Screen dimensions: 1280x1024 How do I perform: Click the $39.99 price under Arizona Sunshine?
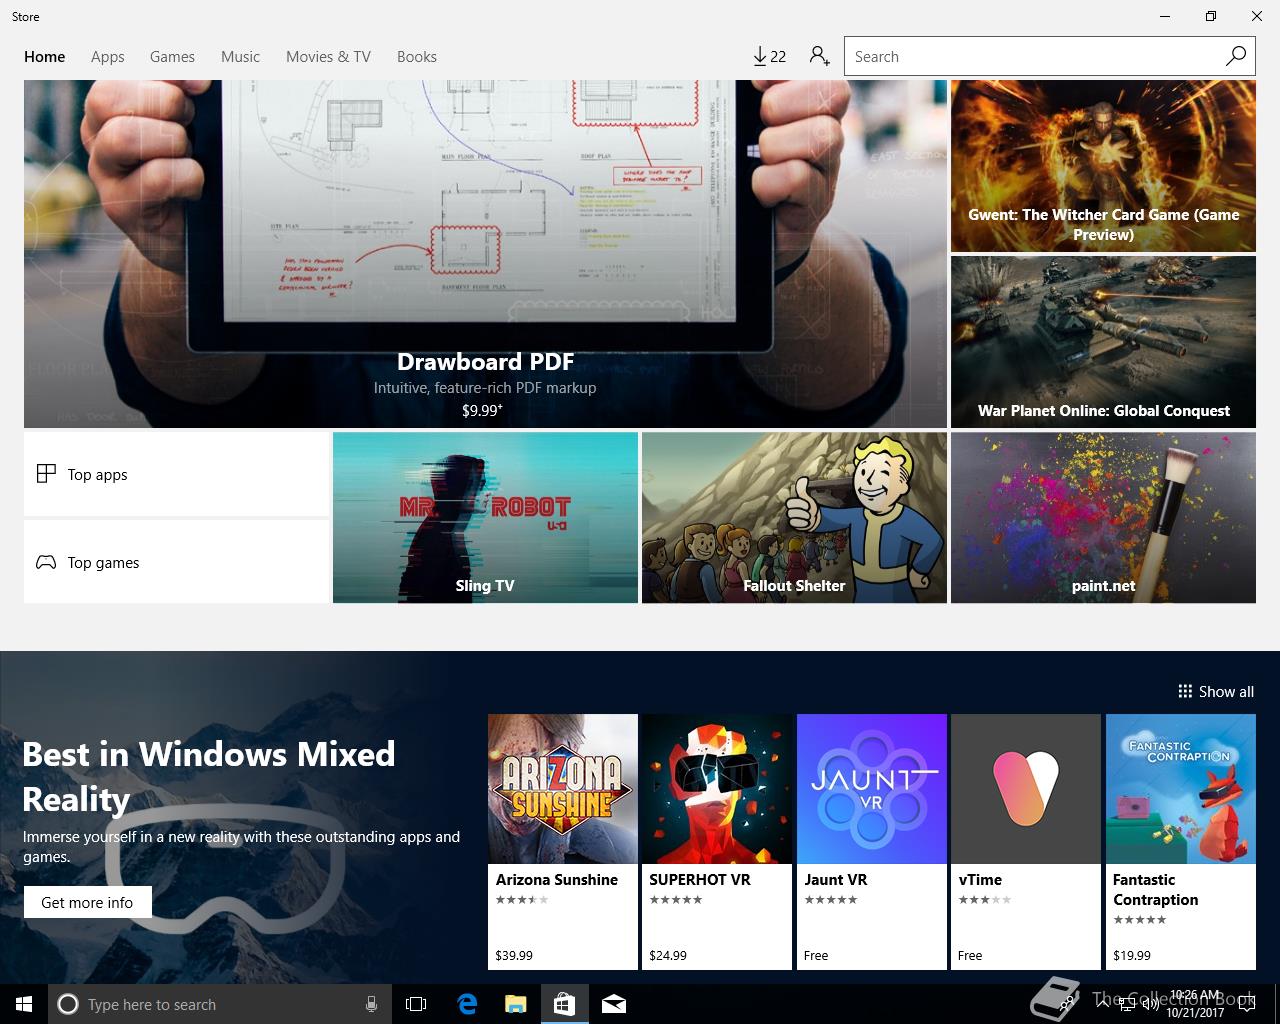[514, 955]
